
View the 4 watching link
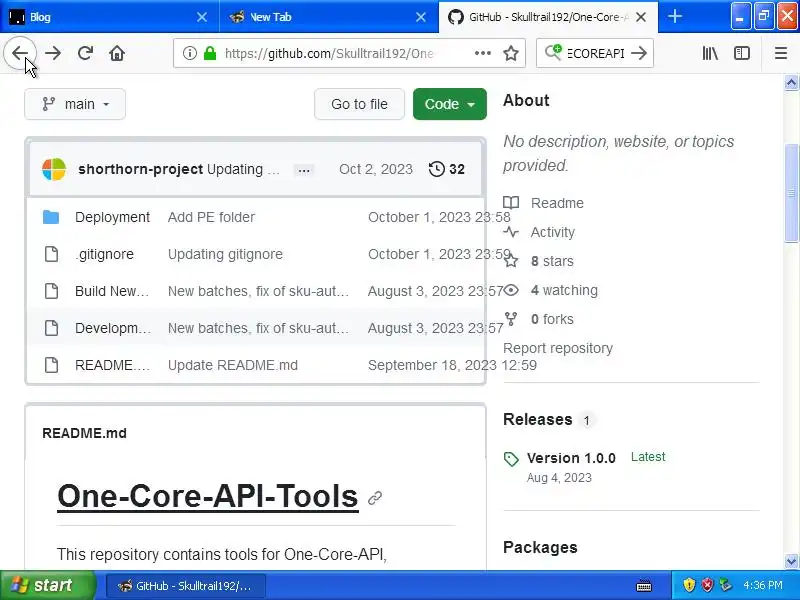[564, 290]
